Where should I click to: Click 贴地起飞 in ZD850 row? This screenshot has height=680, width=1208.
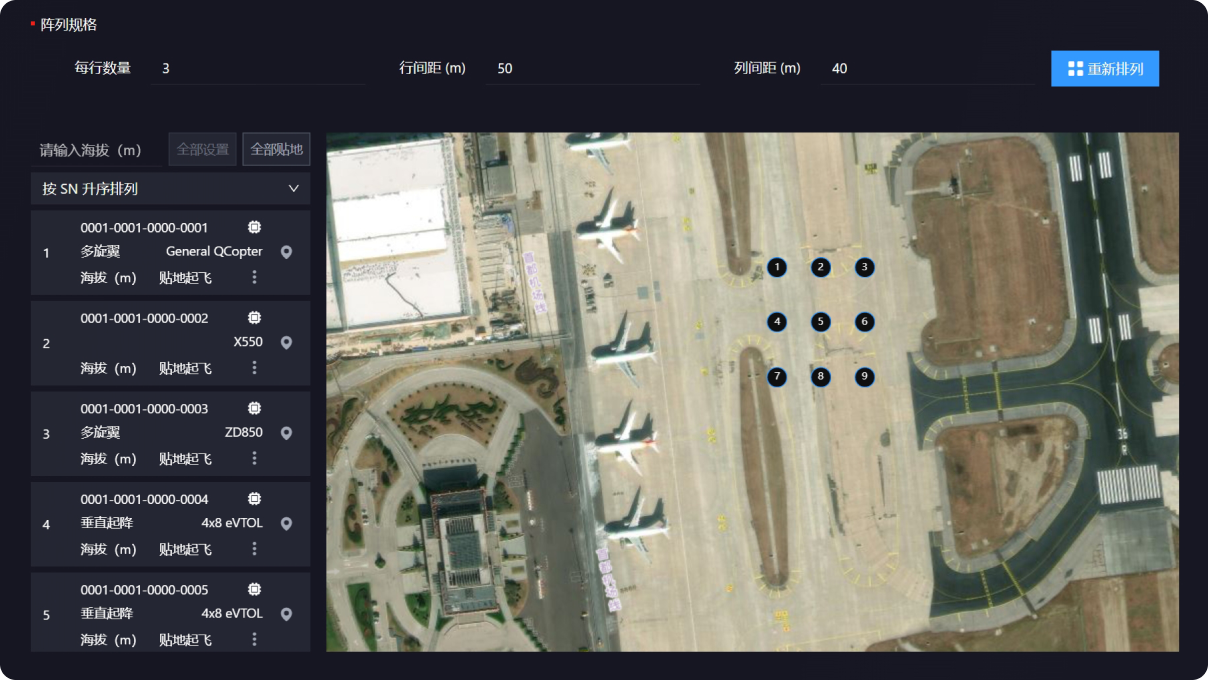pyautogui.click(x=186, y=458)
